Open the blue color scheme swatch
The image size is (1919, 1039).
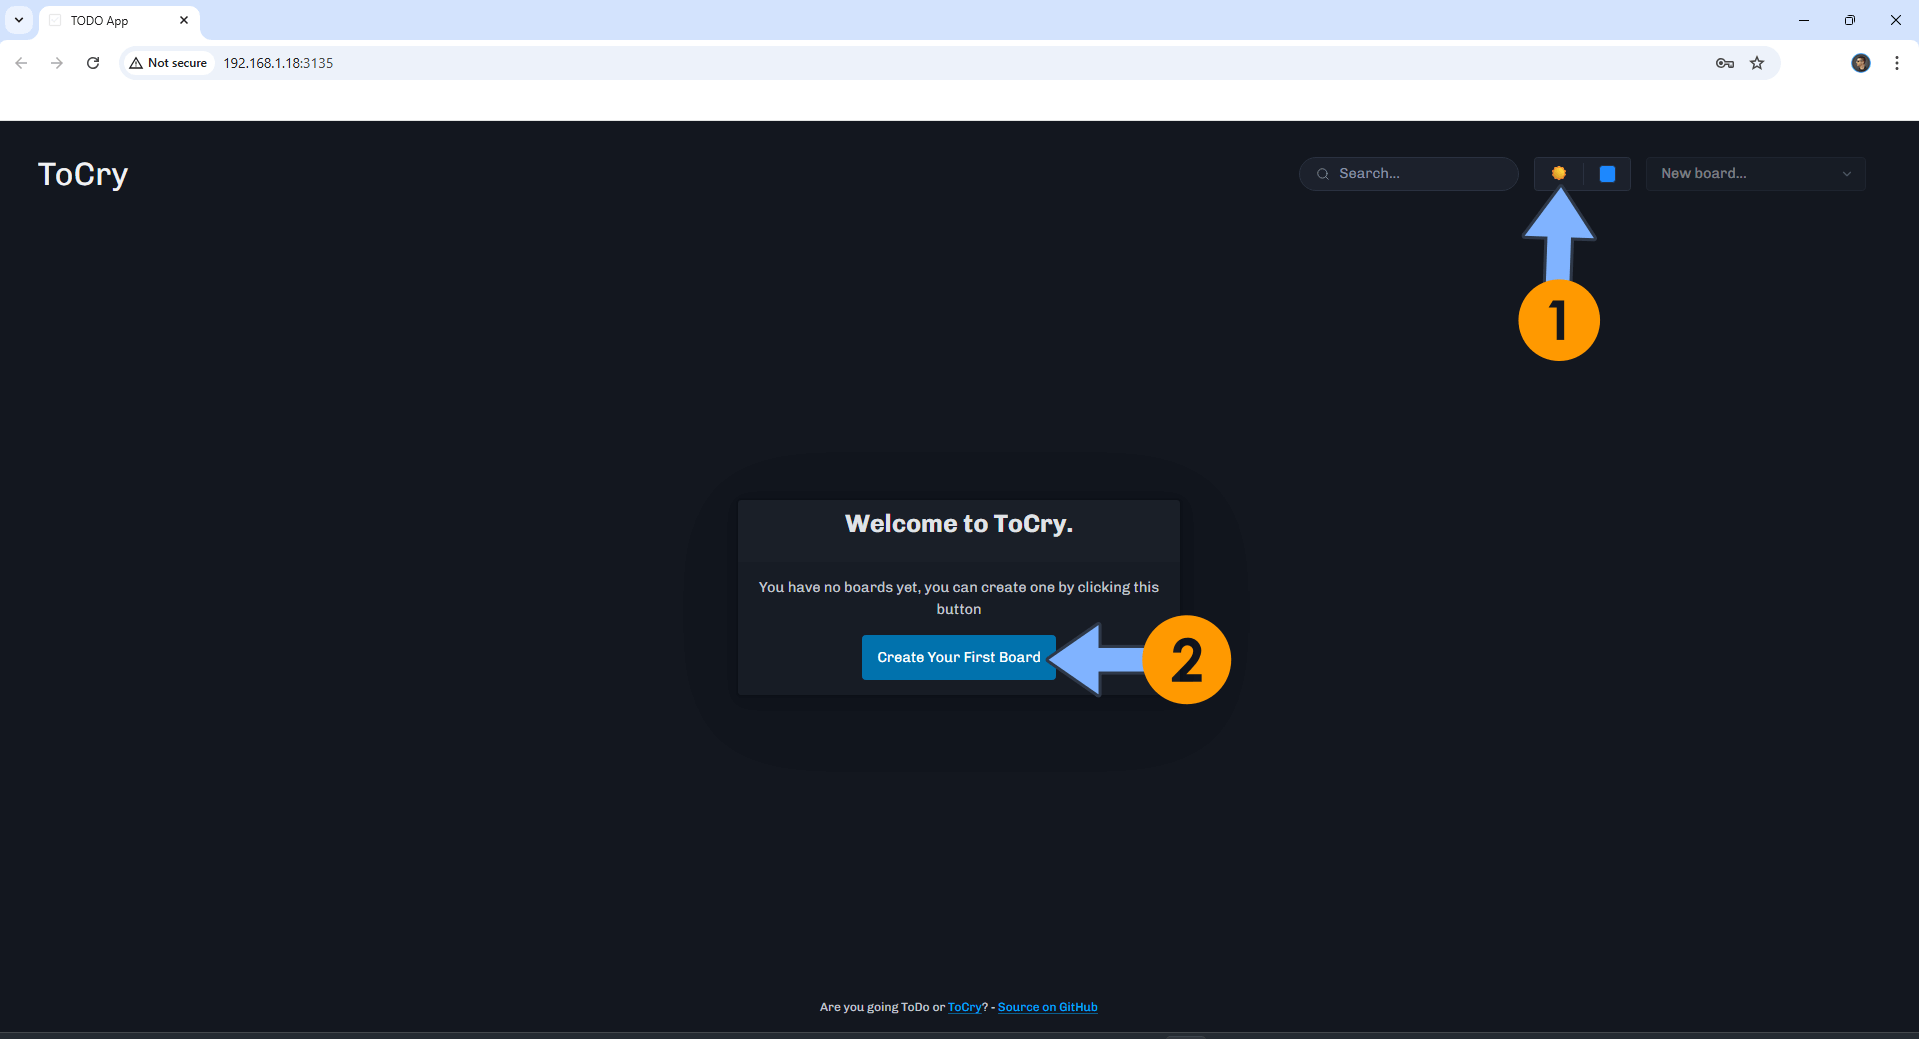[1607, 174]
